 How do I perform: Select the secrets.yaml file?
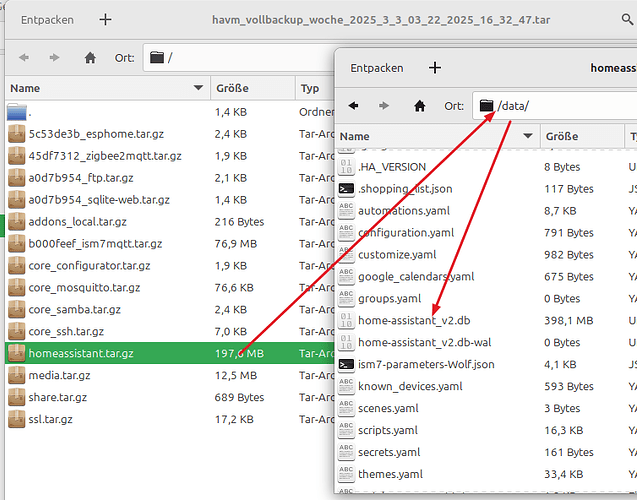tap(388, 452)
